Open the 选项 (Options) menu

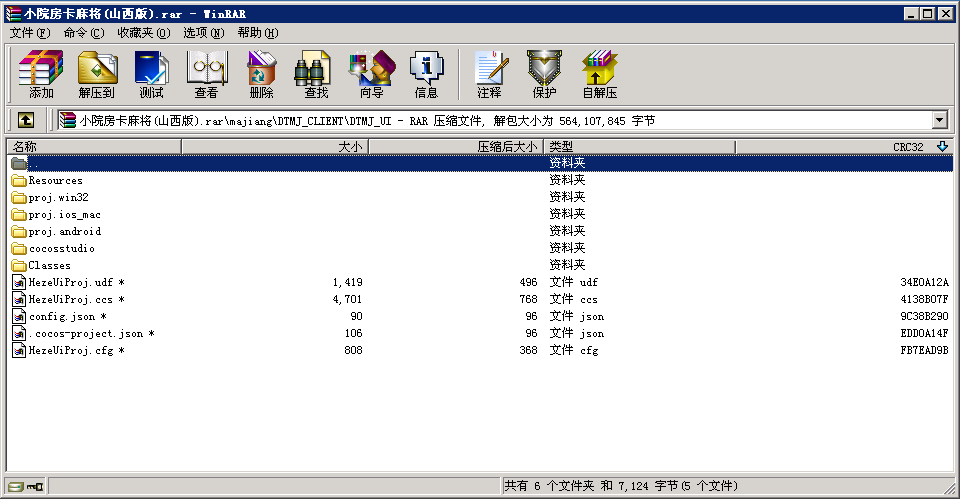click(203, 32)
